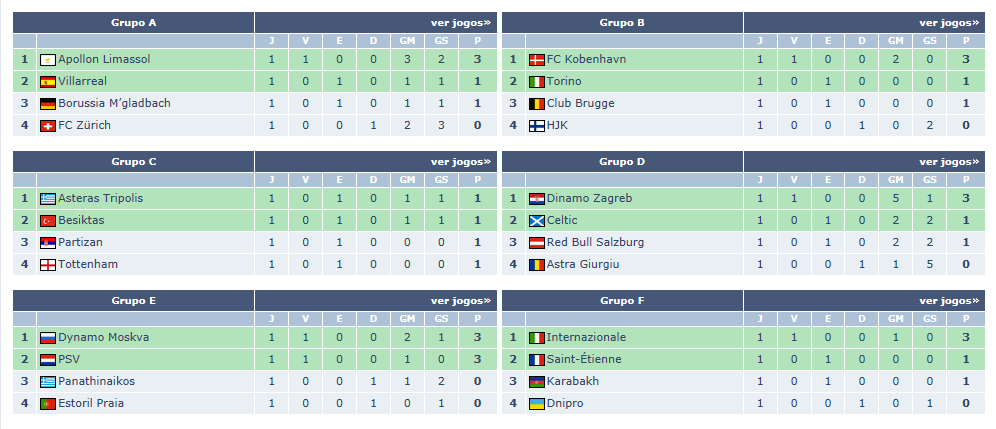Click the Spanish flag next to Villarreal
The height and width of the screenshot is (429, 996).
(47, 82)
